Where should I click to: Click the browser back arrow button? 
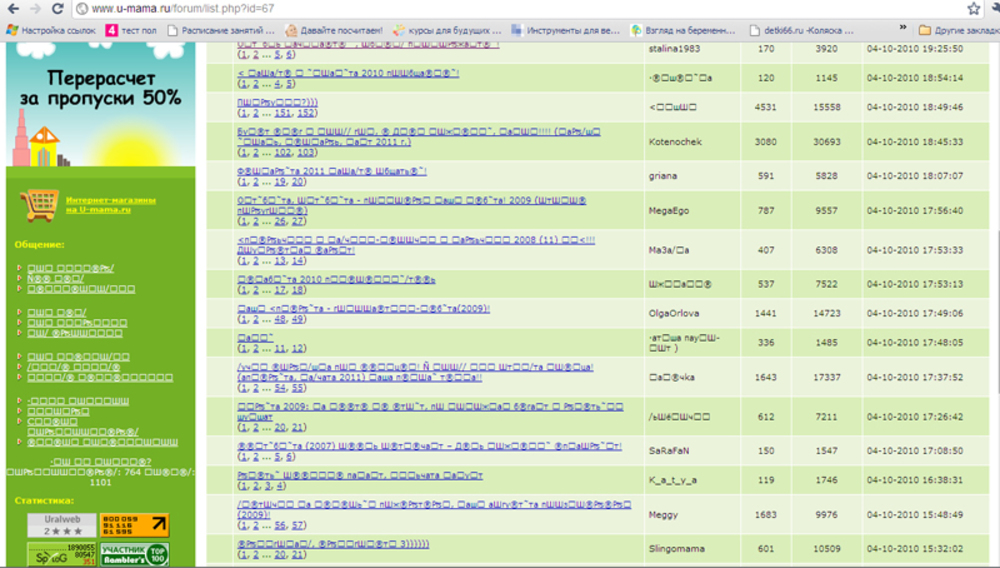coord(12,9)
